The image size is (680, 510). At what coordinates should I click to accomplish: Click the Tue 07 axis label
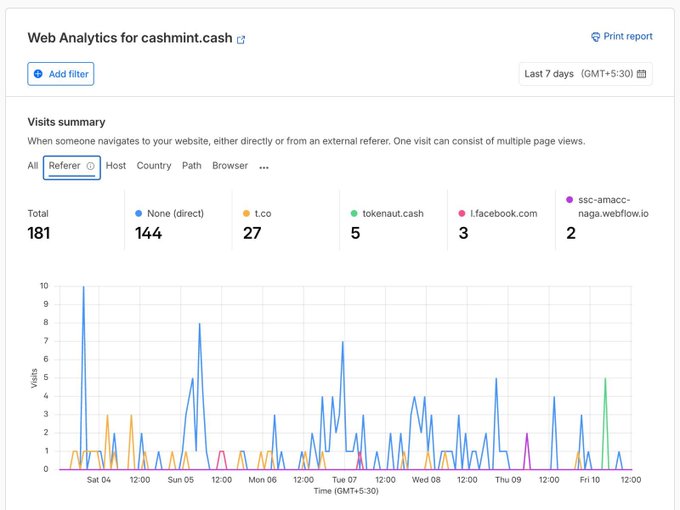click(344, 480)
